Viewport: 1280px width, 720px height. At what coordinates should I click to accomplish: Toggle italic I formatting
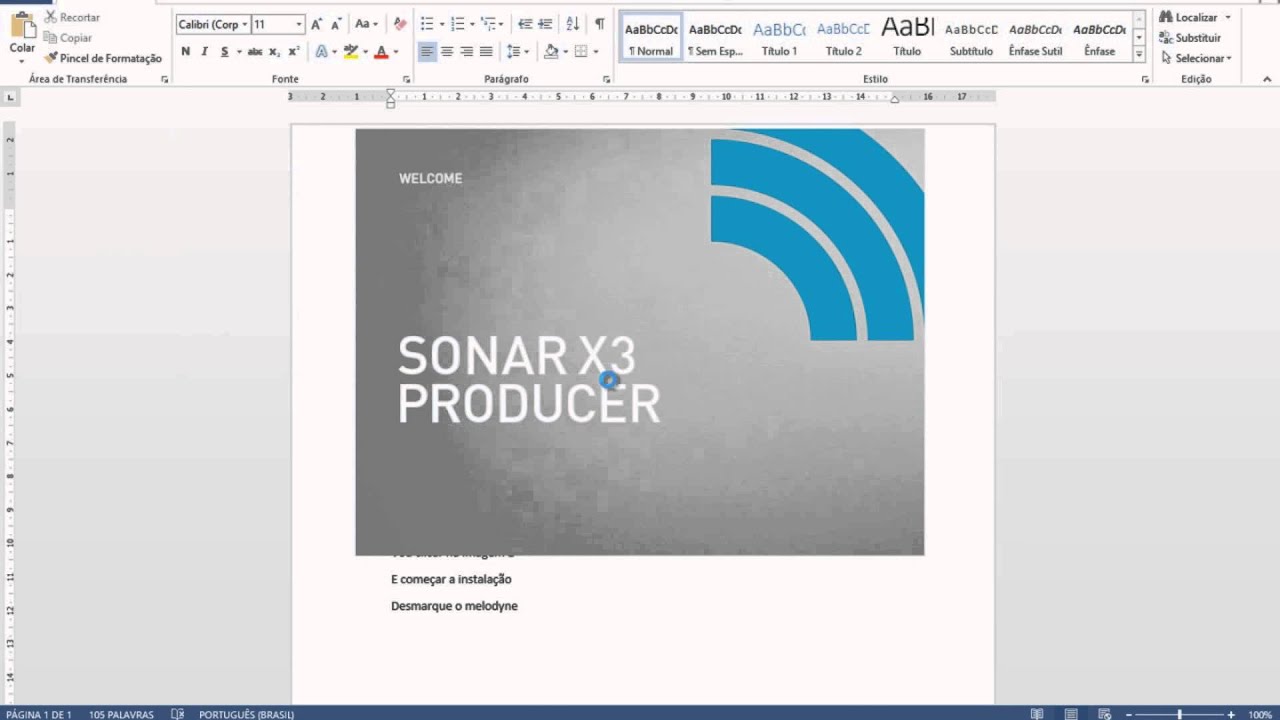(205, 51)
